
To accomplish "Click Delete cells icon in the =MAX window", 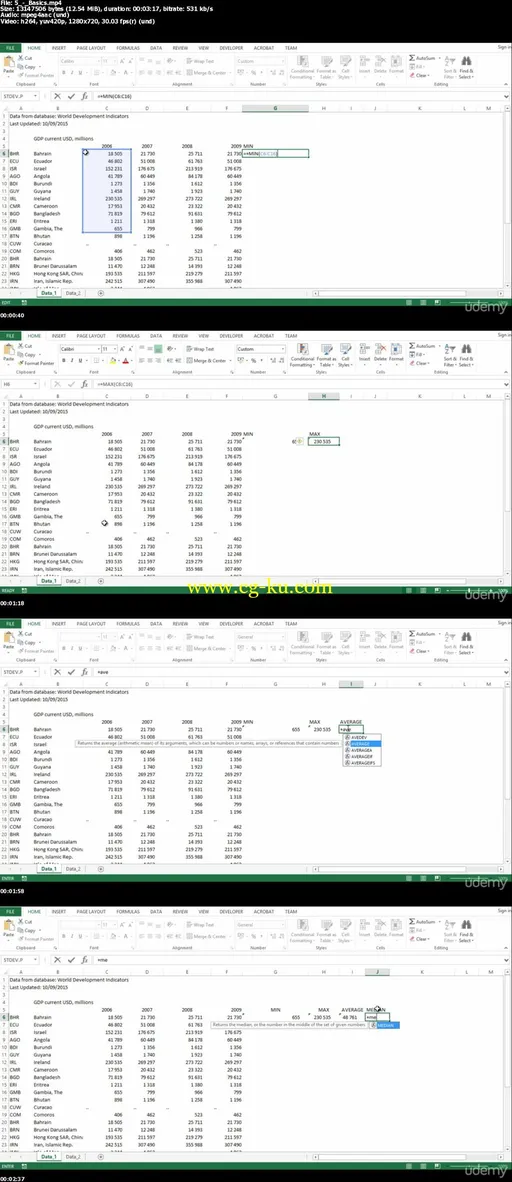I will pyautogui.click(x=380, y=348).
